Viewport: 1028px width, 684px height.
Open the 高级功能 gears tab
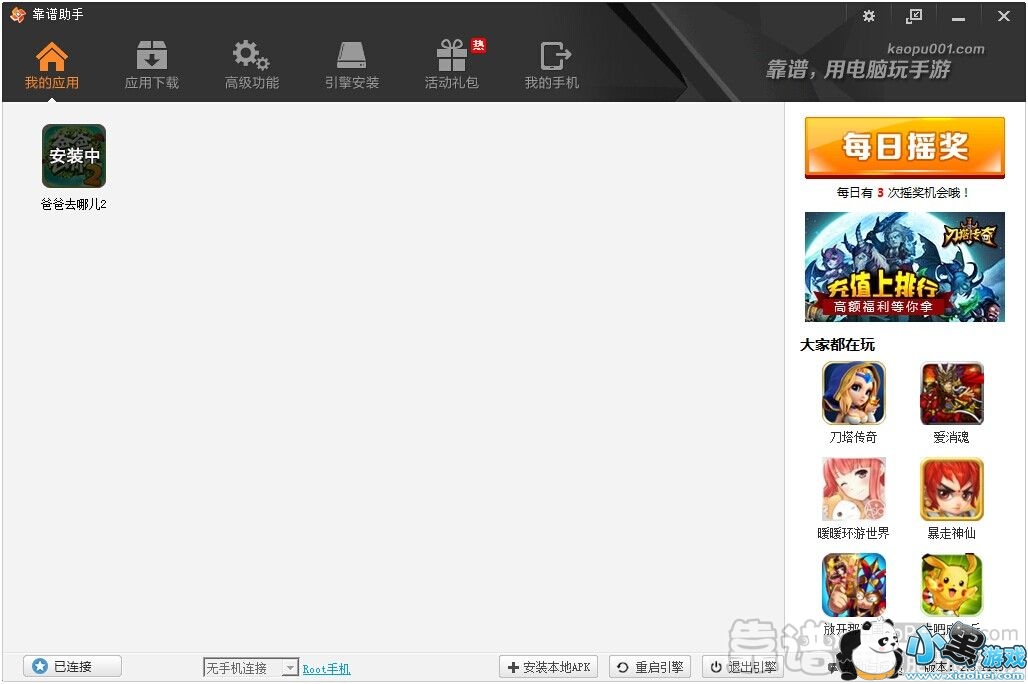[252, 66]
